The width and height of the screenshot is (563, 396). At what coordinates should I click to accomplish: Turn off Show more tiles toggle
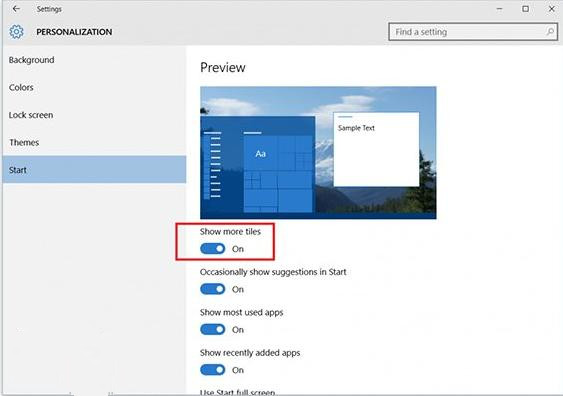pos(213,248)
